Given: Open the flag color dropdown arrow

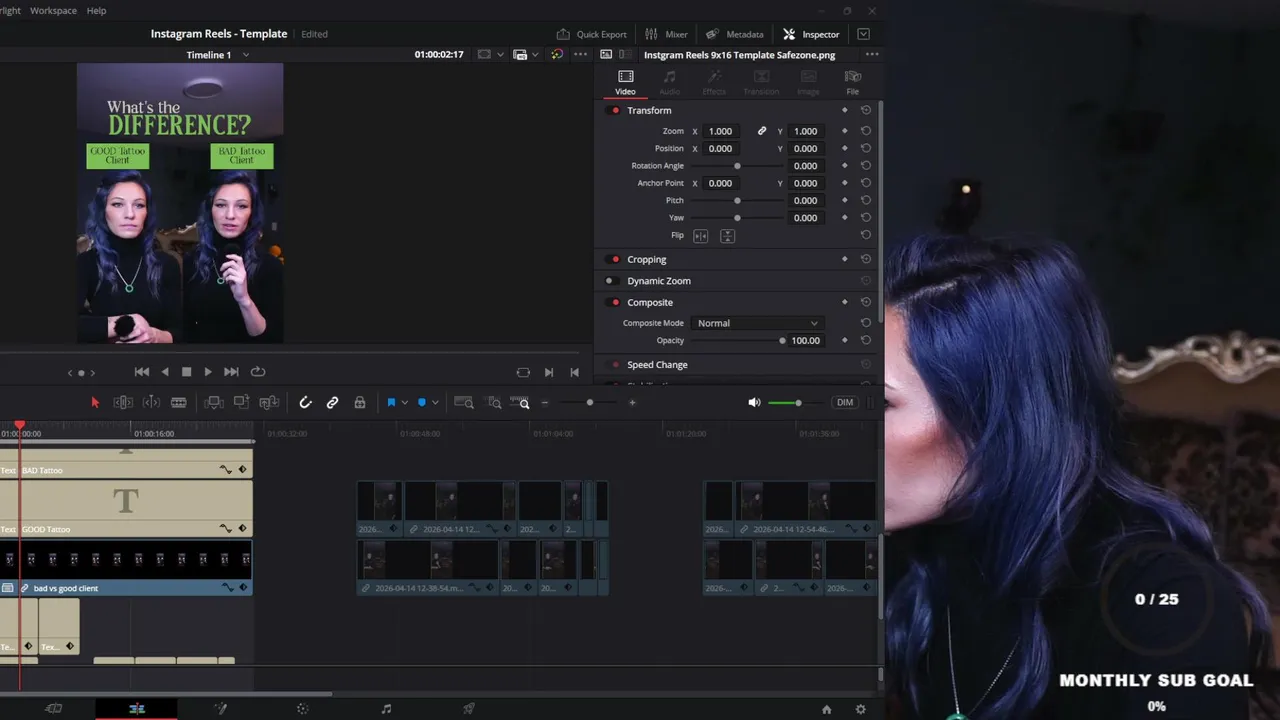Looking at the screenshot, I should pos(404,403).
